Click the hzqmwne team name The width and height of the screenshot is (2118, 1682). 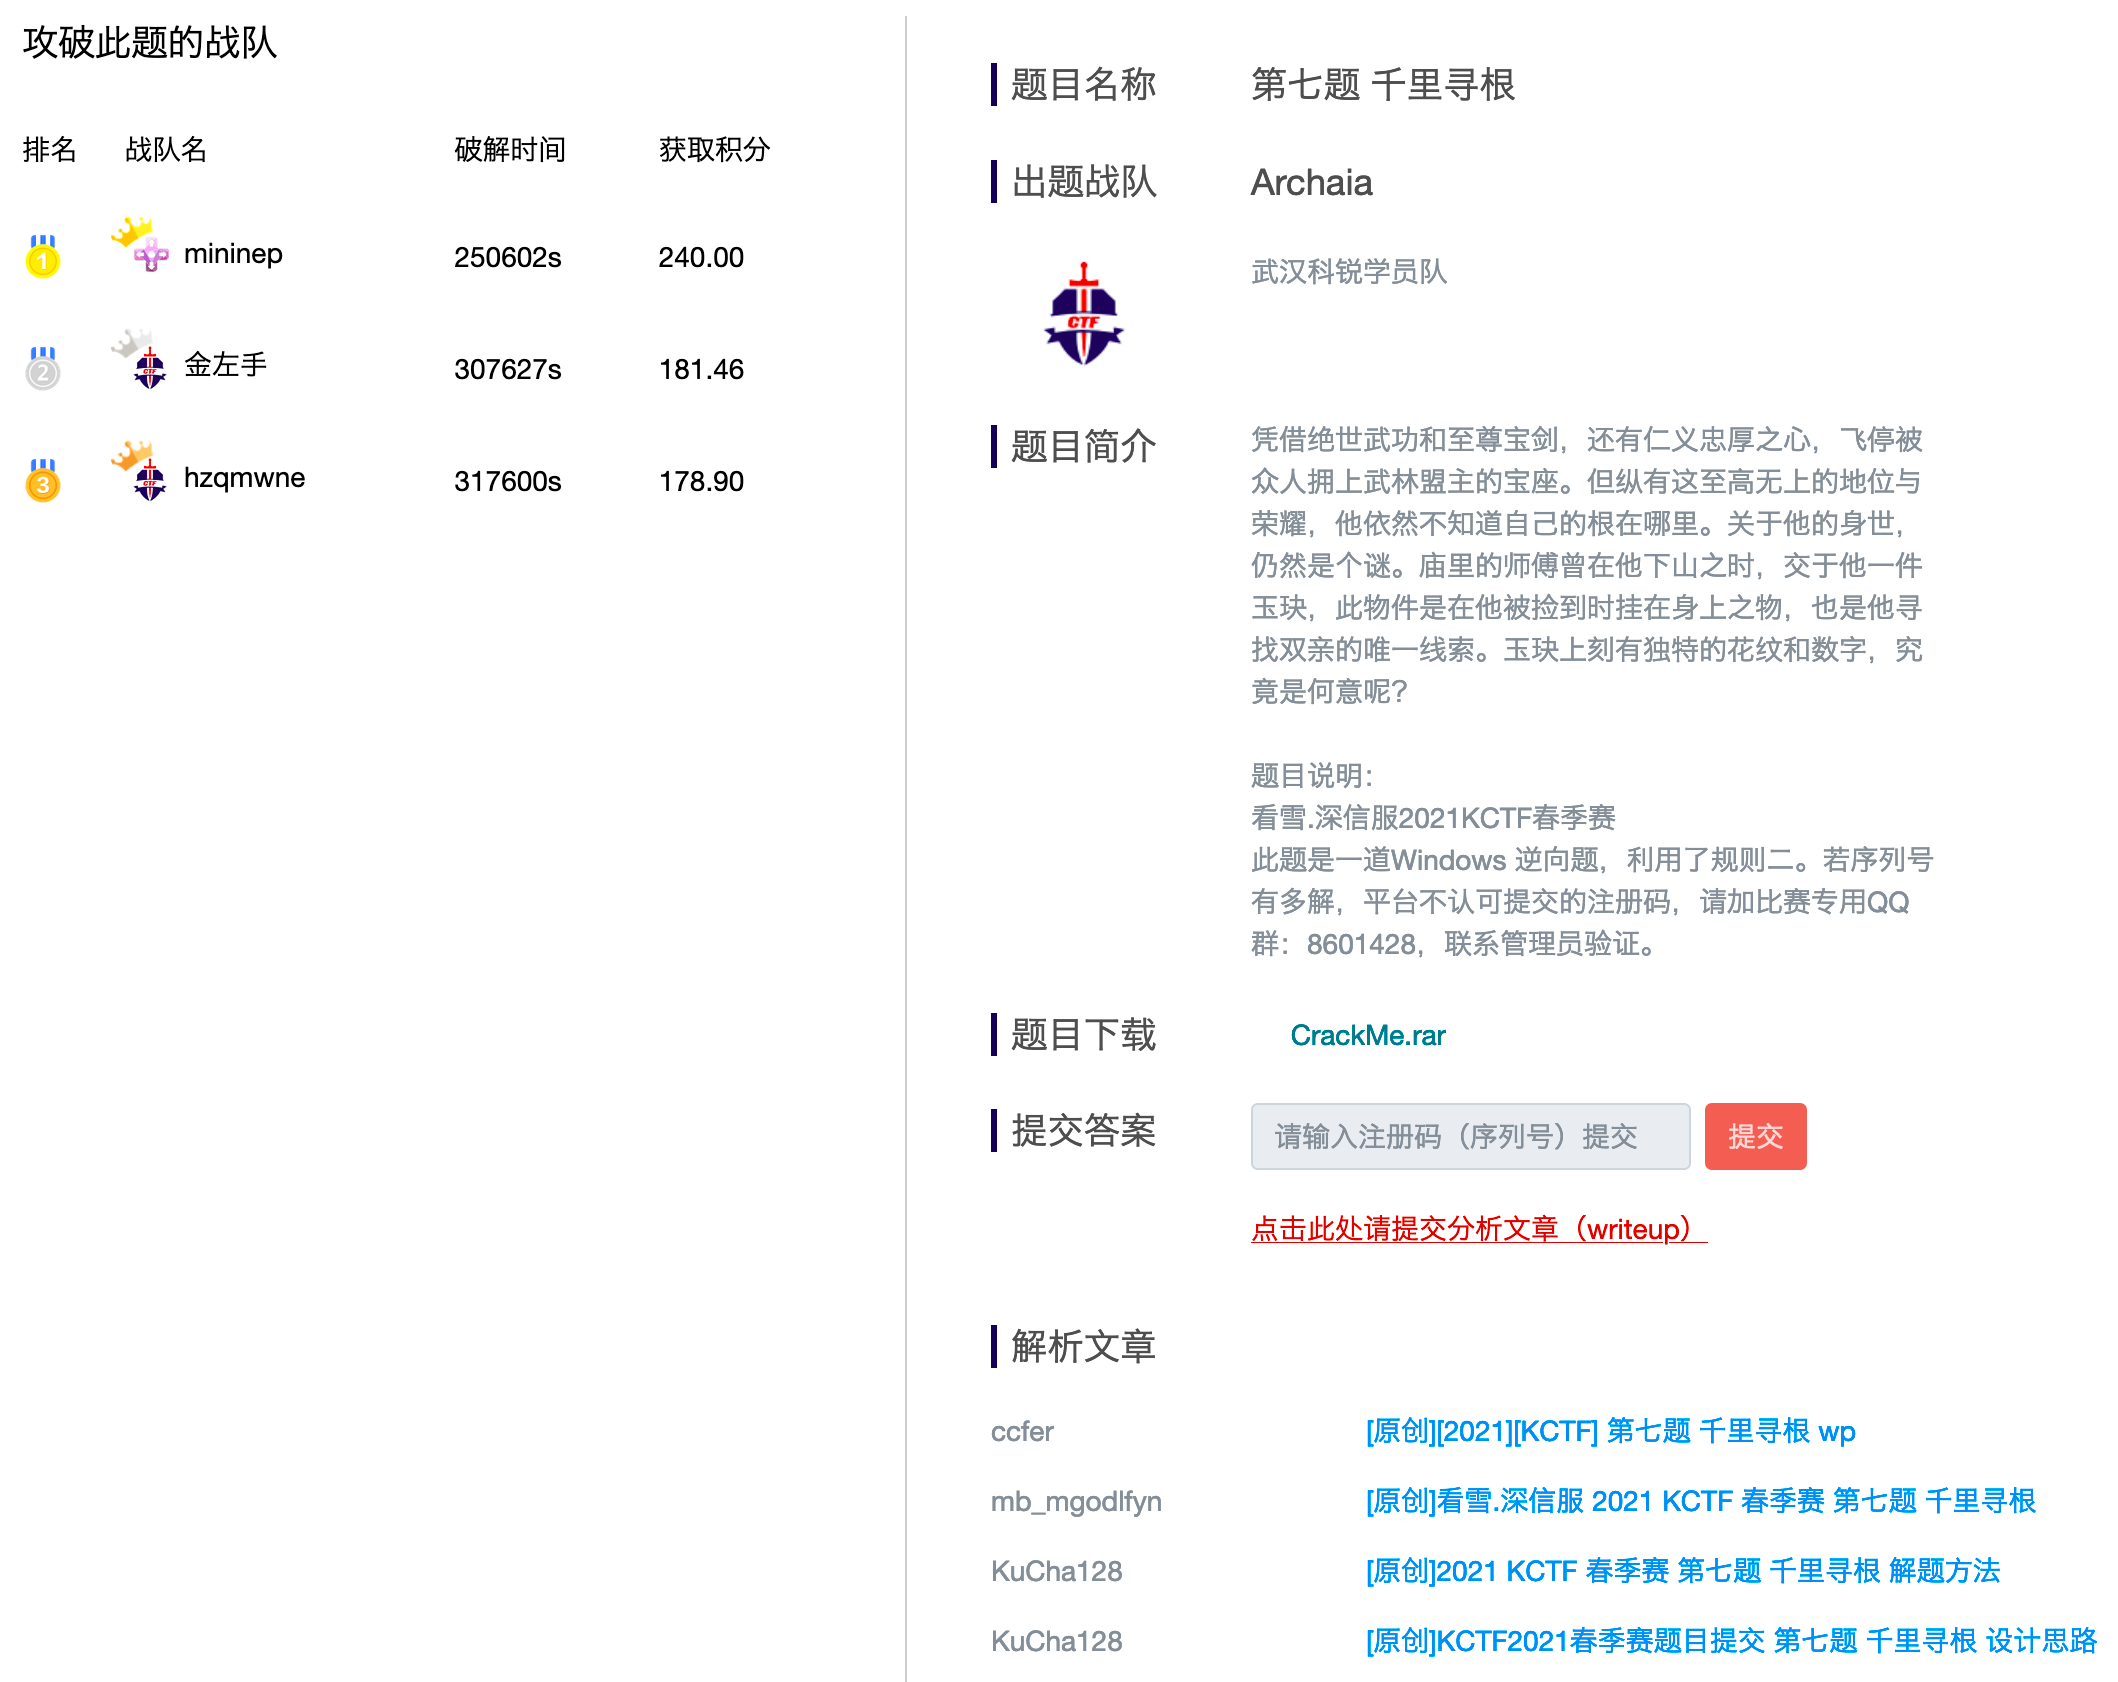pos(244,478)
